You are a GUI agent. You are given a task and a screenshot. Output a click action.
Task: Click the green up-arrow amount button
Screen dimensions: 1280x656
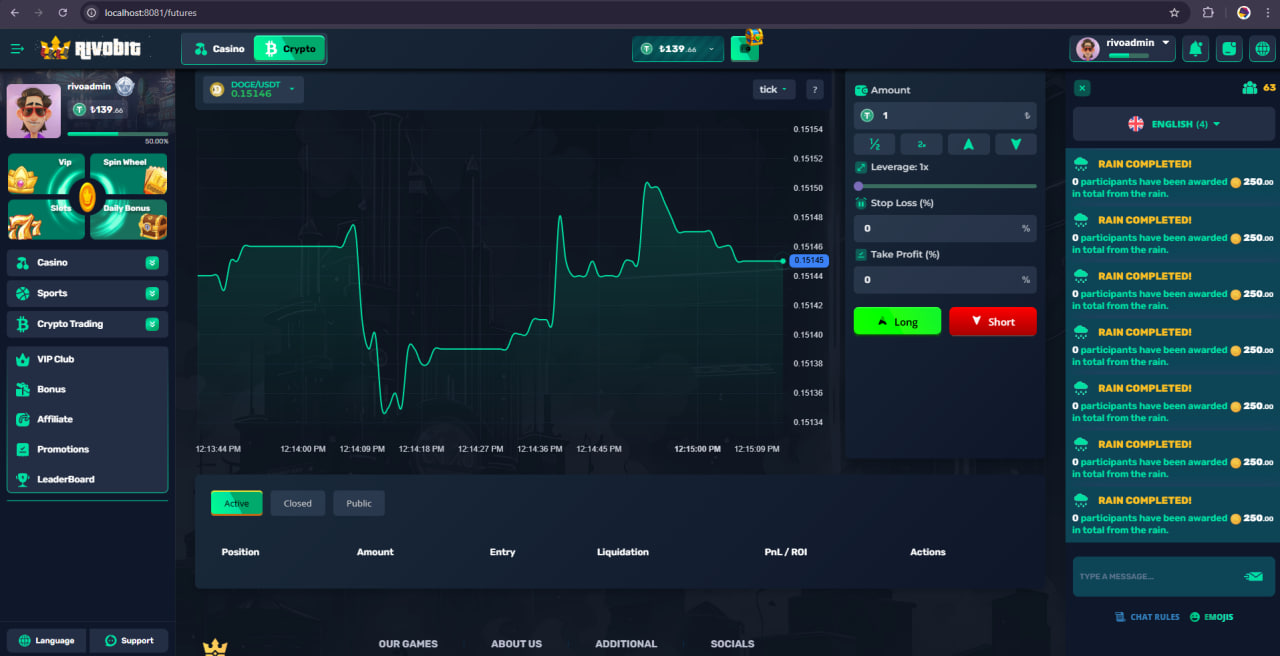(968, 144)
